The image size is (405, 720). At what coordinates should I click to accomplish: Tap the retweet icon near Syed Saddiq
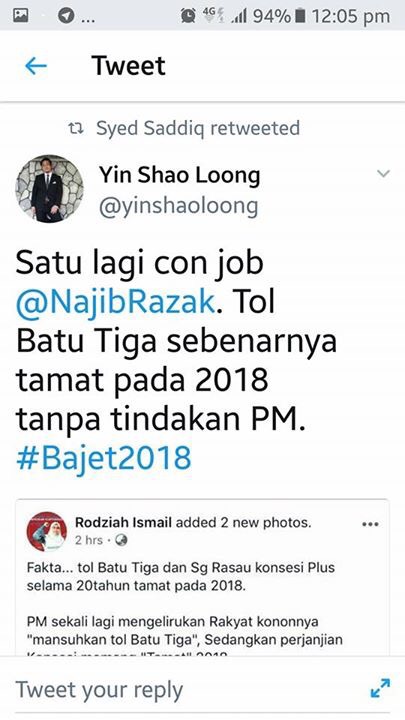coord(76,129)
